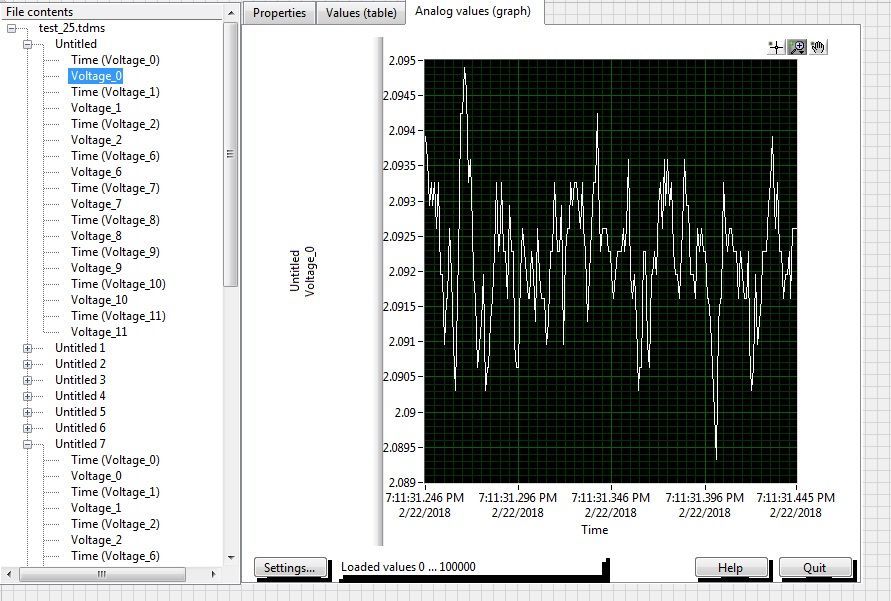Expand the Untitled 1 group

pyautogui.click(x=27, y=348)
